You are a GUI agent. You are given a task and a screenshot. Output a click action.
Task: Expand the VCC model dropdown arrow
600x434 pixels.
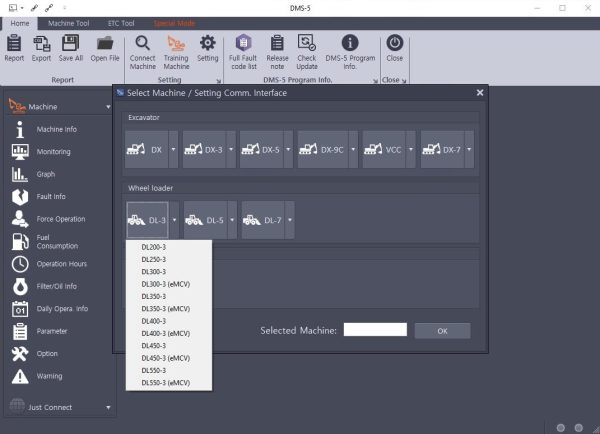tap(411, 149)
